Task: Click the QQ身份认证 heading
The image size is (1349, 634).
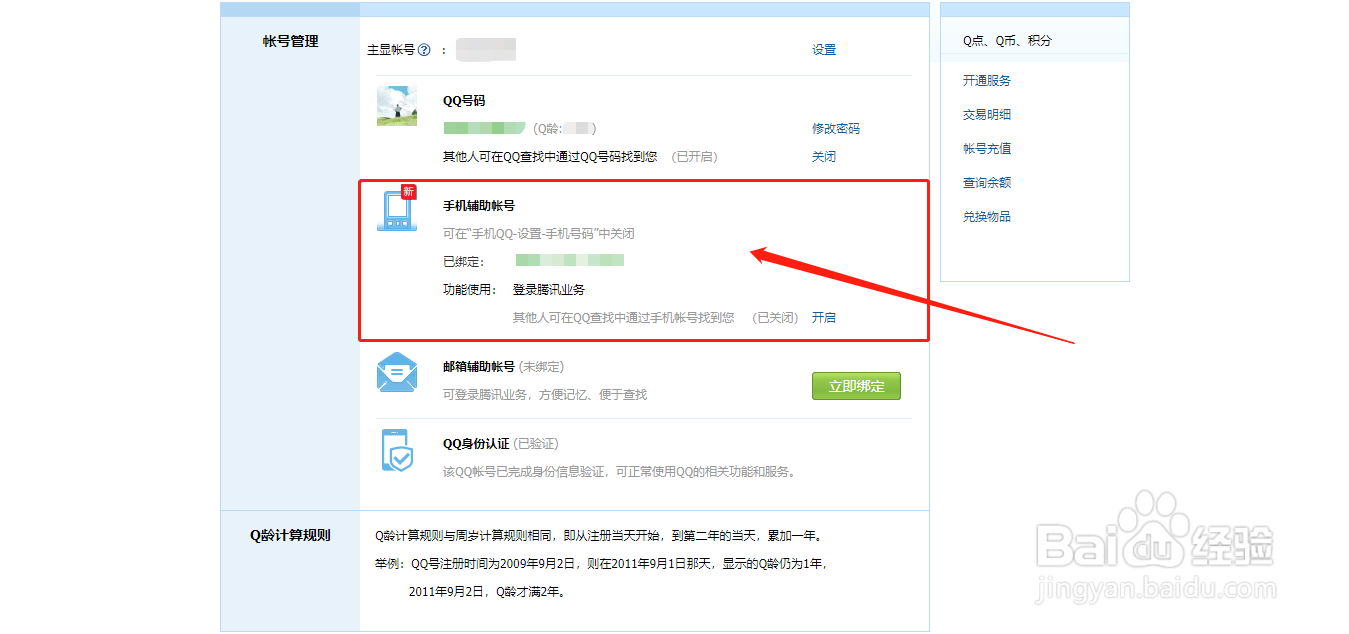Action: [x=476, y=444]
